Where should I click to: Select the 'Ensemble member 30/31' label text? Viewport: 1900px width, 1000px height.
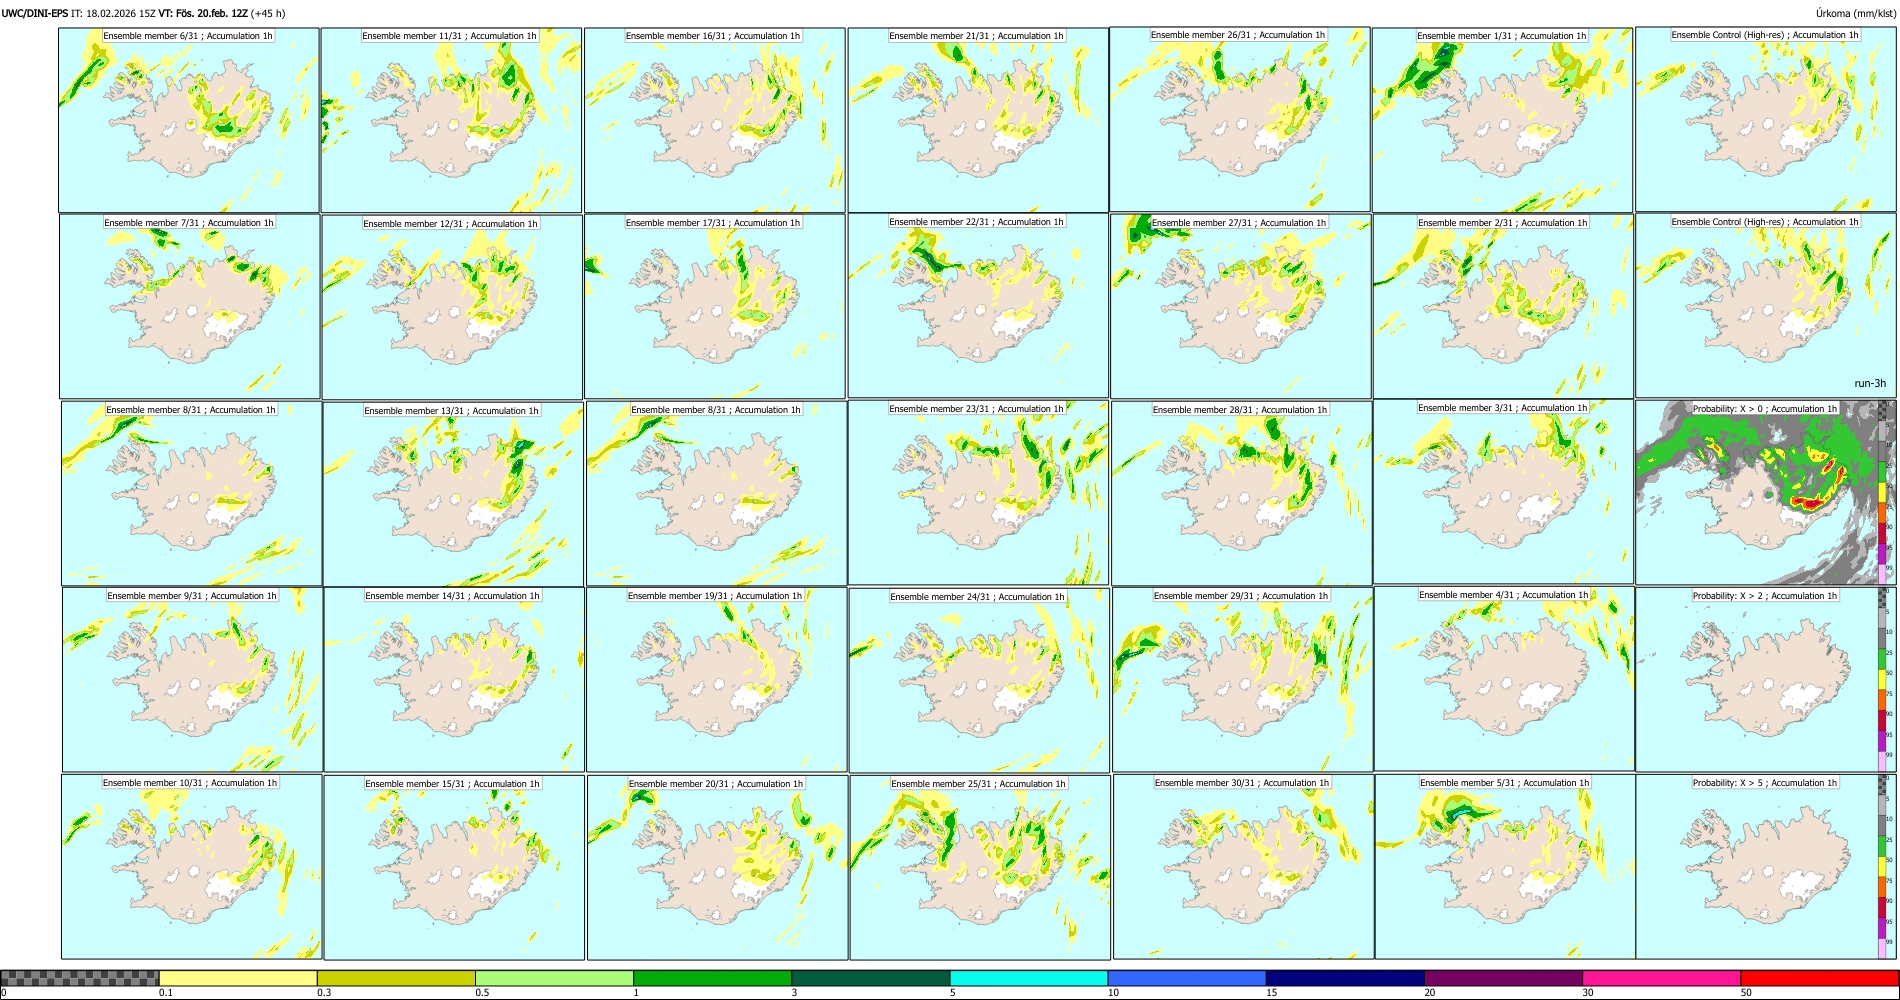[1242, 783]
